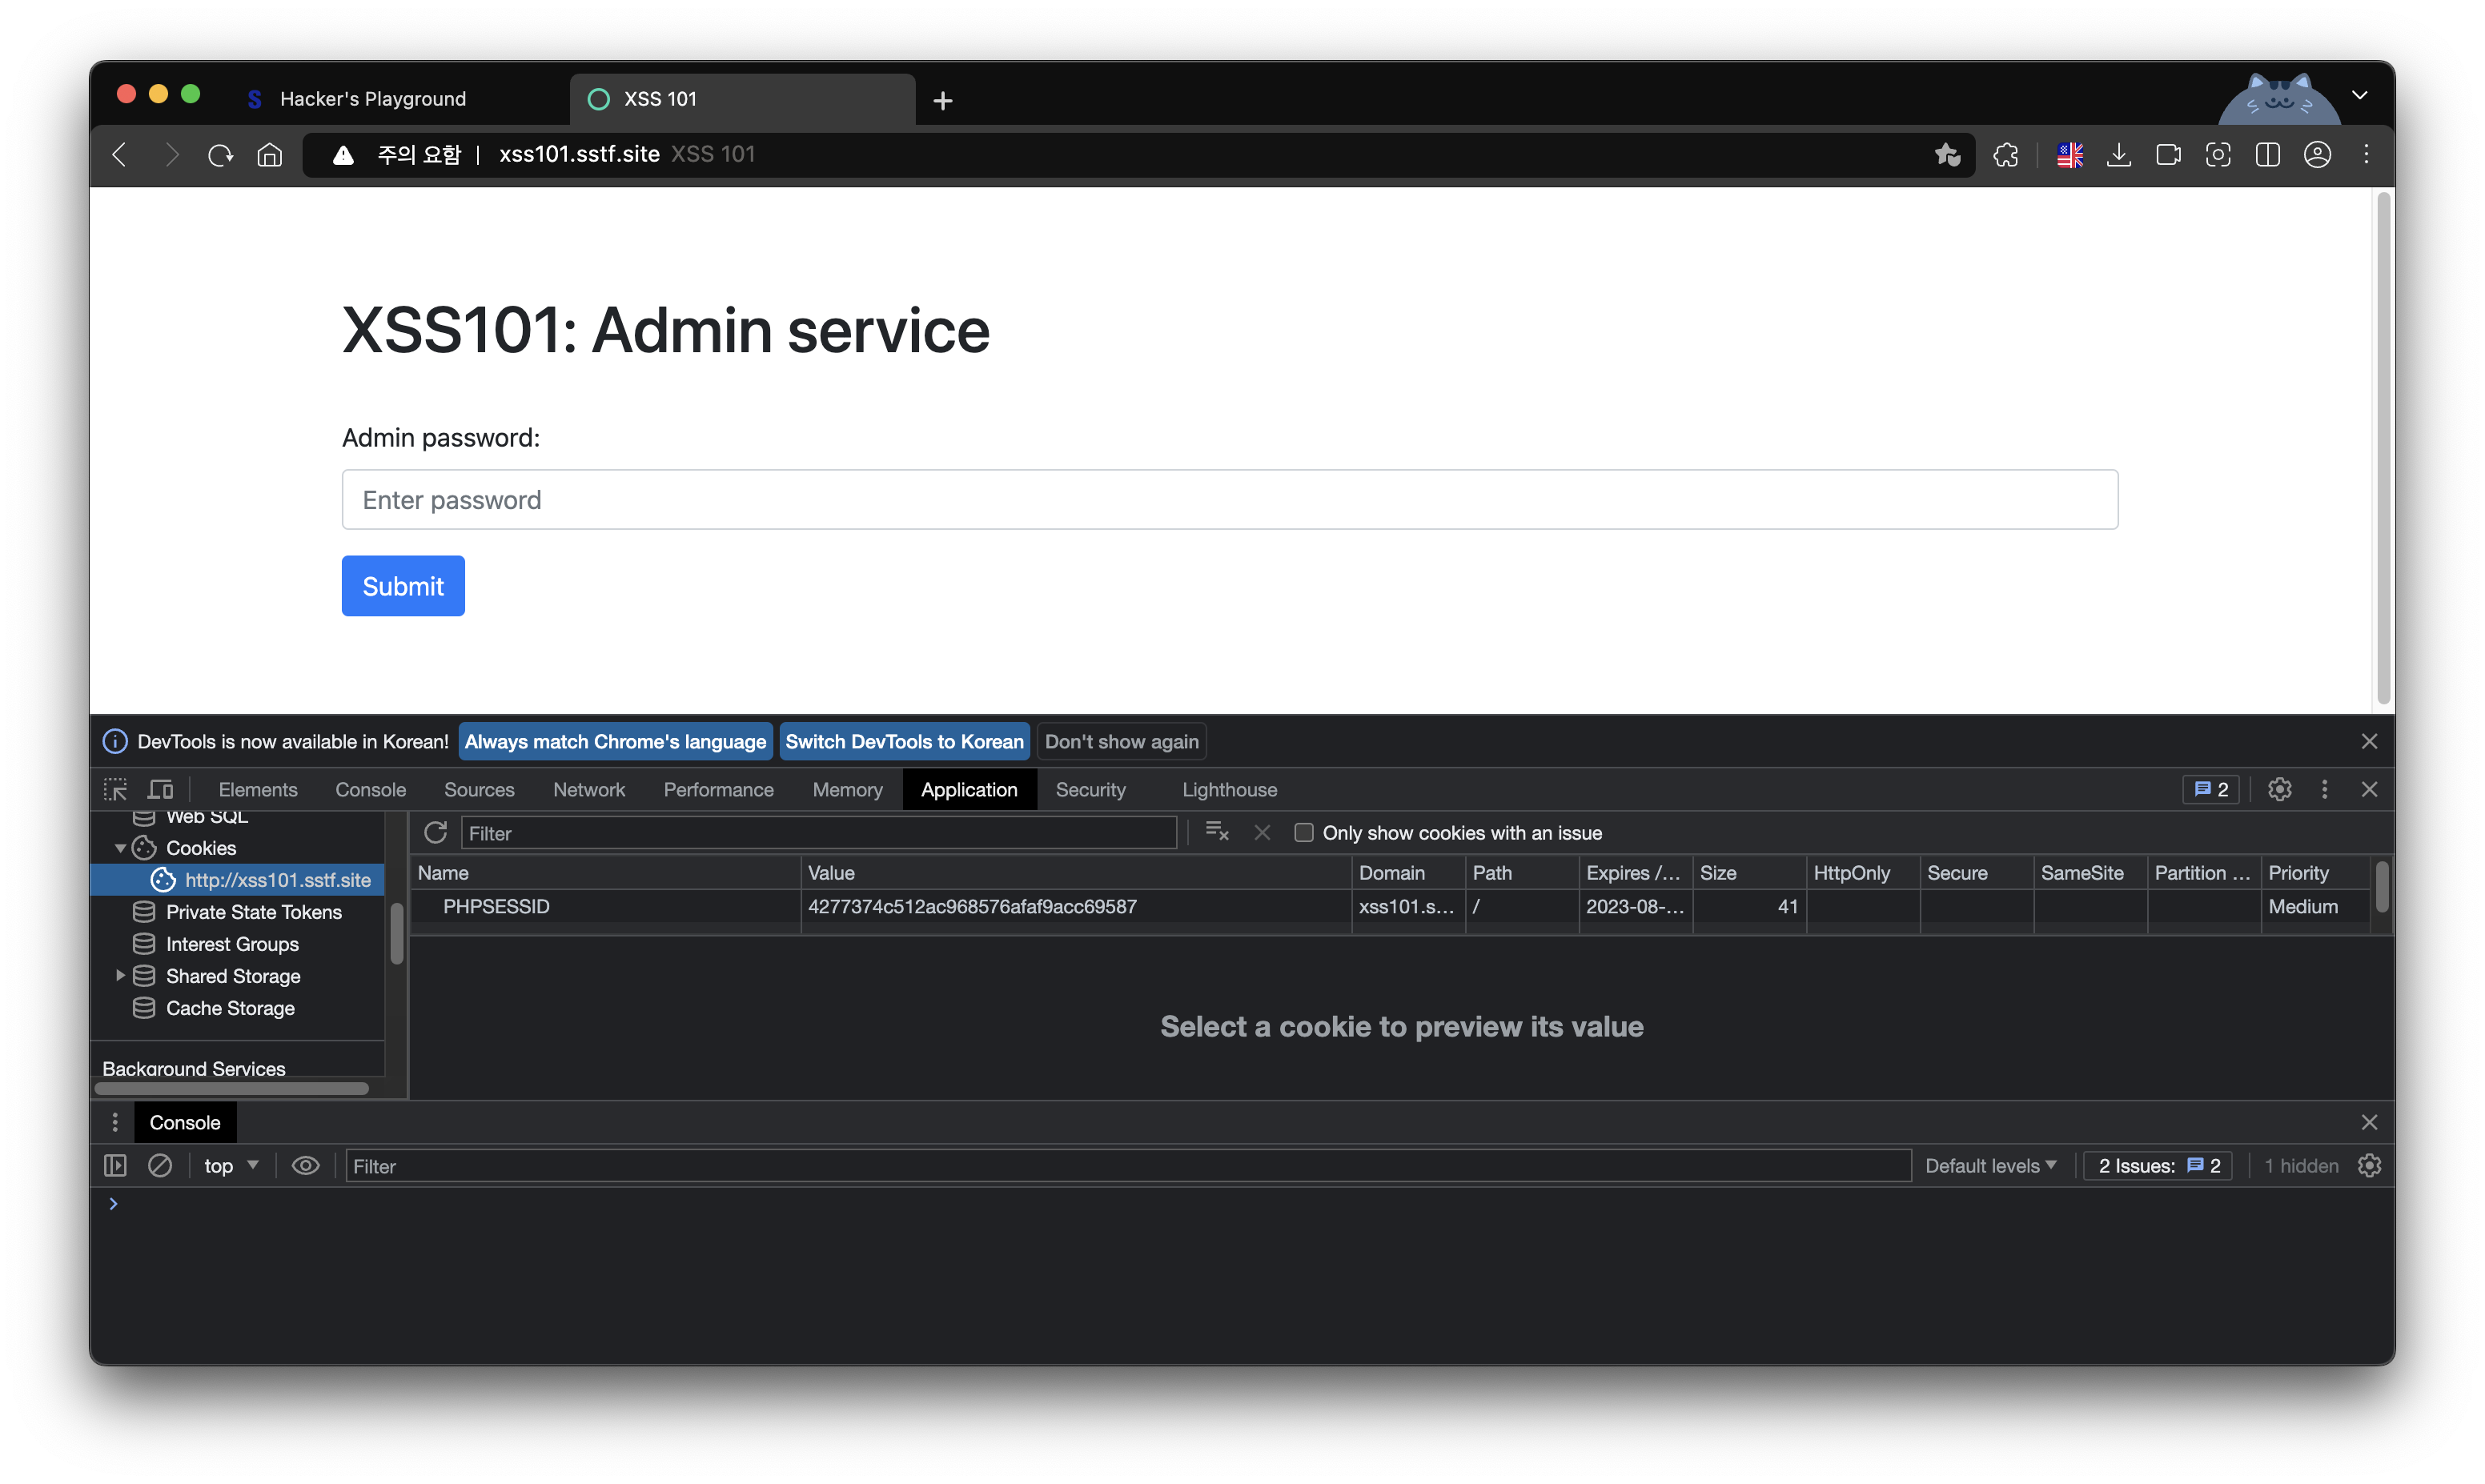Expand the Shared Storage tree node
Screen dimensions: 2485x1484
pos(120,976)
